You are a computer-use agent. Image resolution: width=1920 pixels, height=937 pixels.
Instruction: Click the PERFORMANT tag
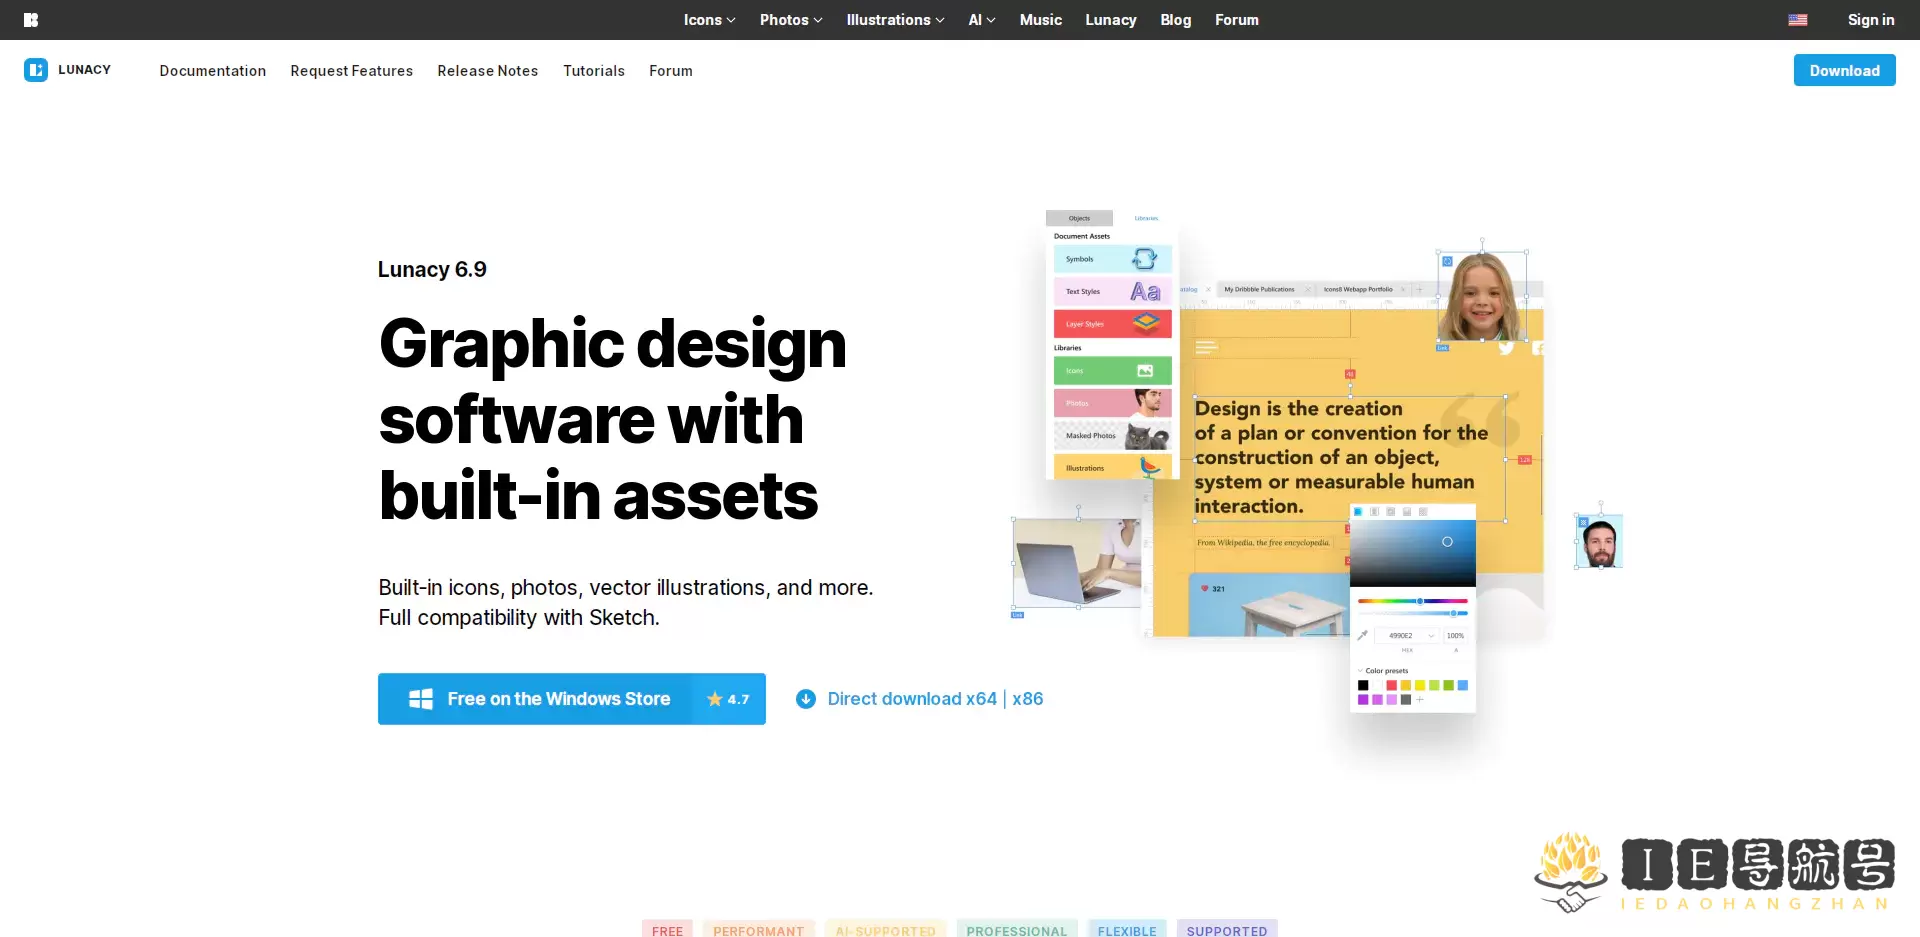(759, 931)
